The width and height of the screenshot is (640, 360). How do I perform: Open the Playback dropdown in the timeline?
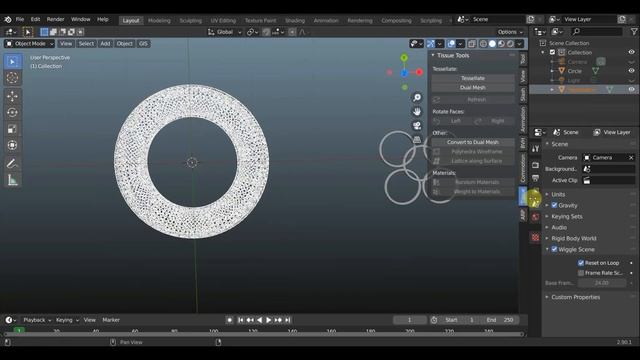coord(37,320)
